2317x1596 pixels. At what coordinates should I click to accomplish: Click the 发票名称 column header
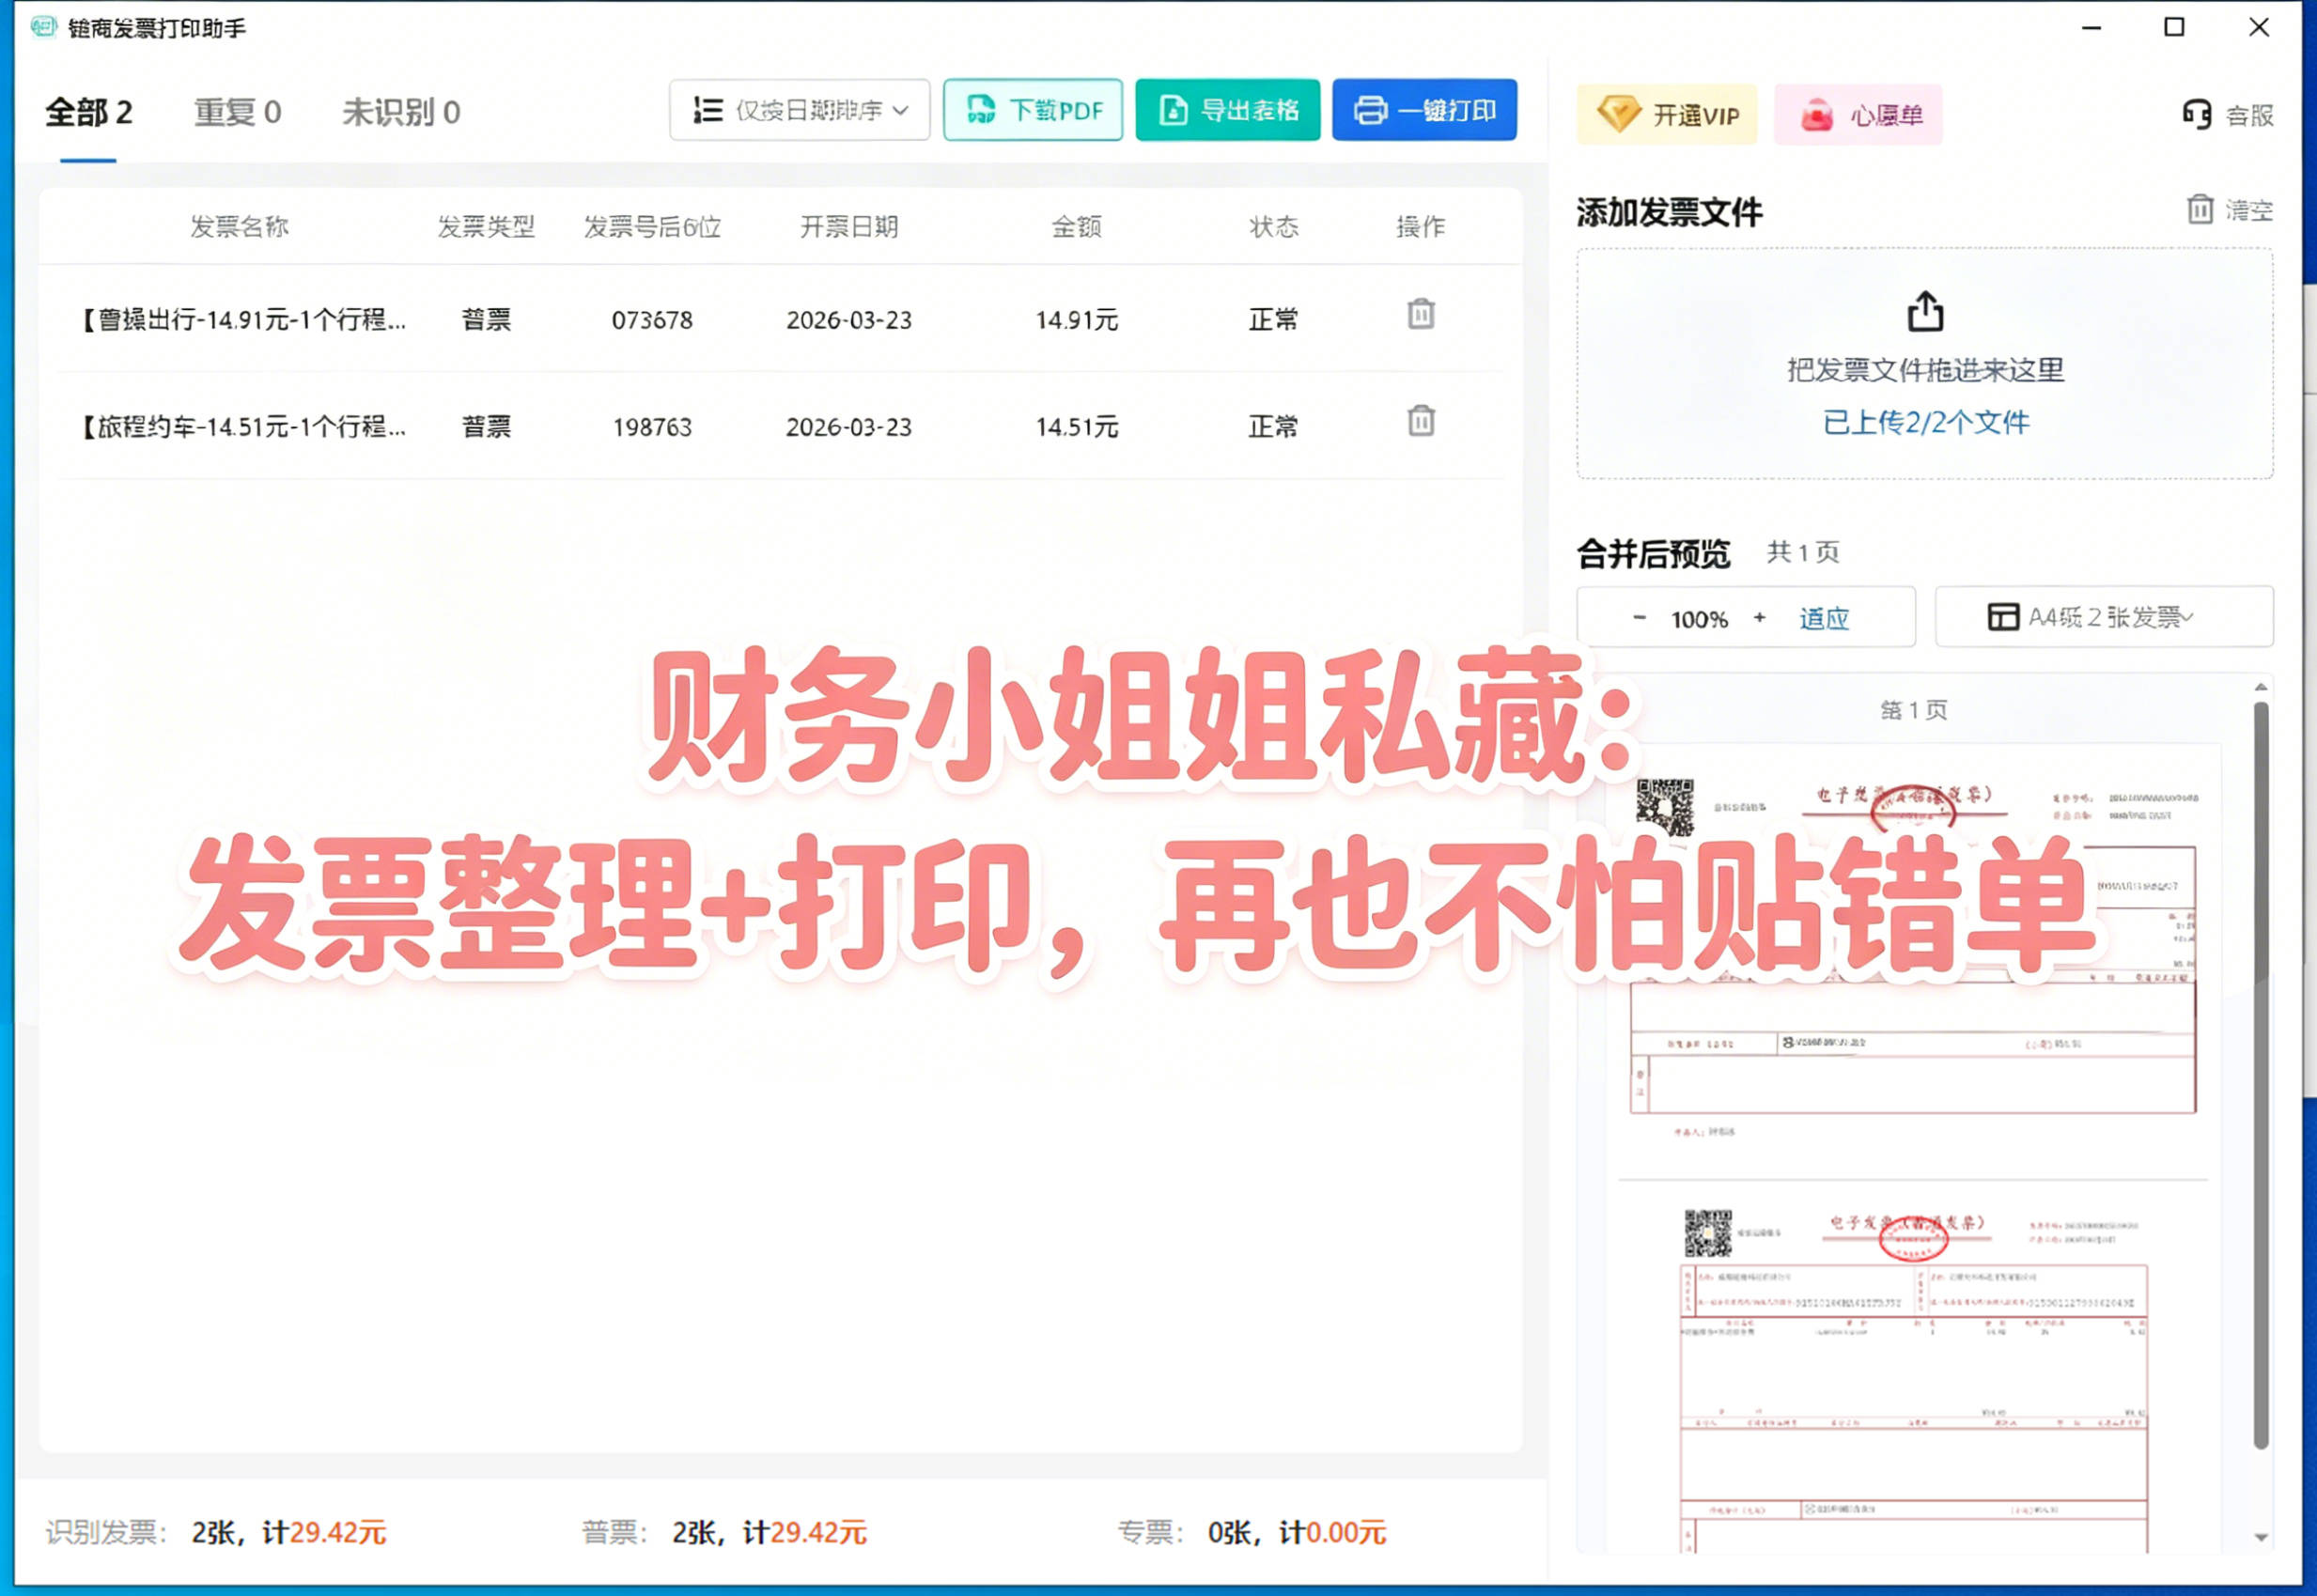(240, 227)
